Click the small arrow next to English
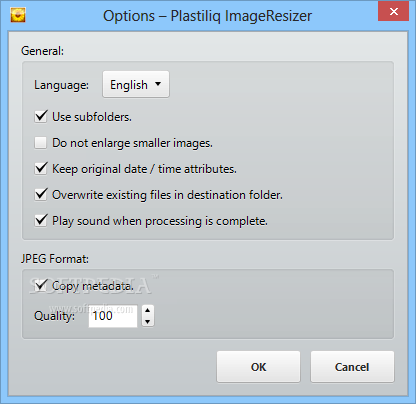 (158, 84)
